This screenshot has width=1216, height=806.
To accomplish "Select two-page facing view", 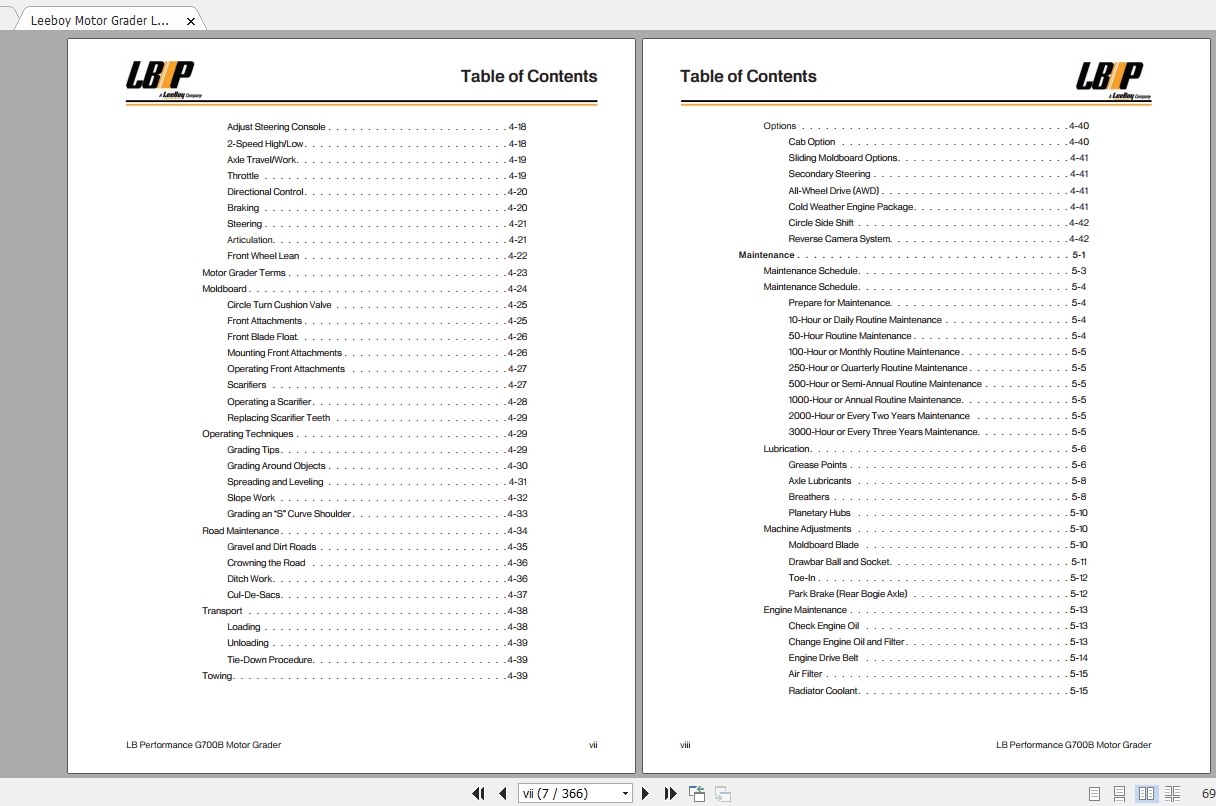I will pyautogui.click(x=1146, y=794).
